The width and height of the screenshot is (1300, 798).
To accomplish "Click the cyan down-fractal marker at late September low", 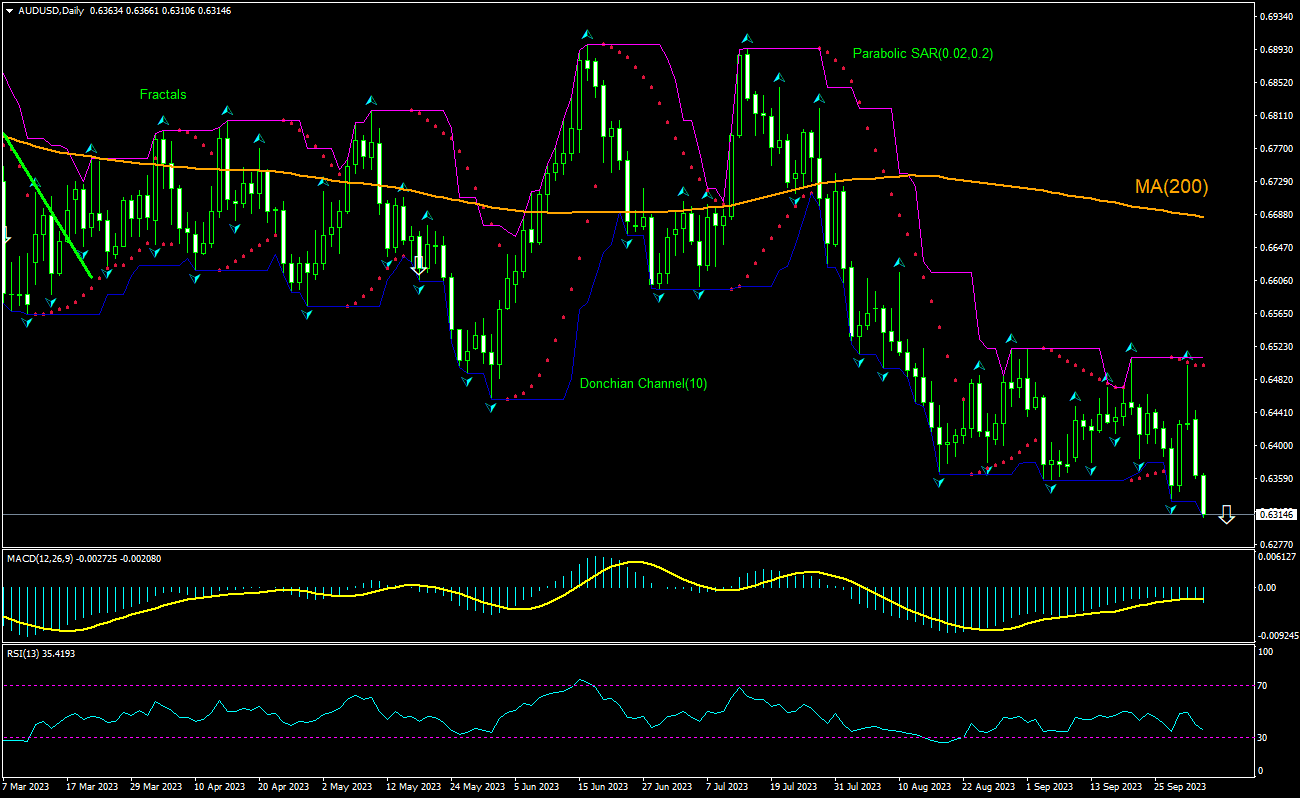I will [1172, 510].
